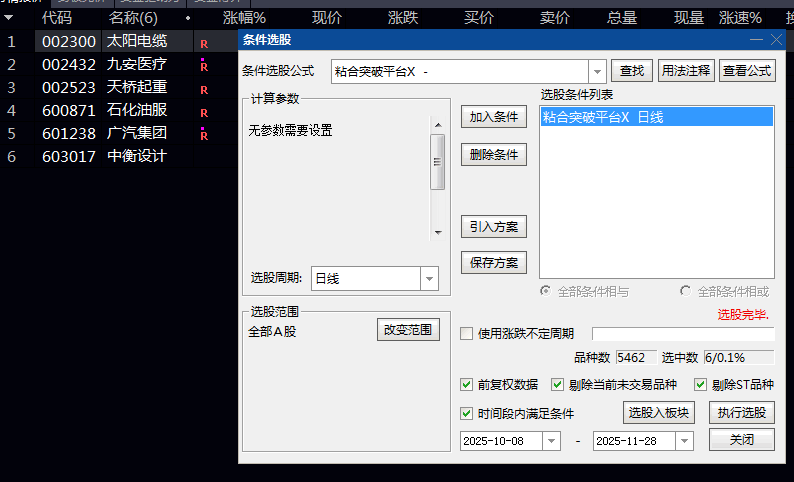Uncheck 前复权数据 checkbox
Screen dimensions: 794x482
pos(466,385)
